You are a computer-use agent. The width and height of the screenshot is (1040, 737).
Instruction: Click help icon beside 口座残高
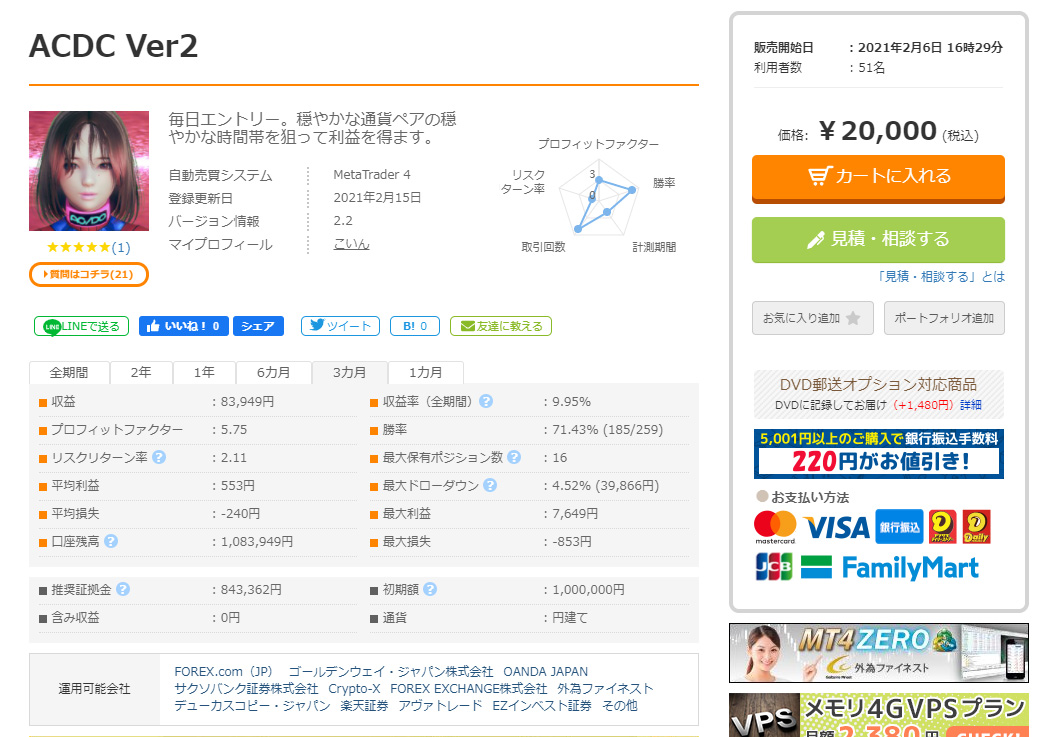pos(111,541)
